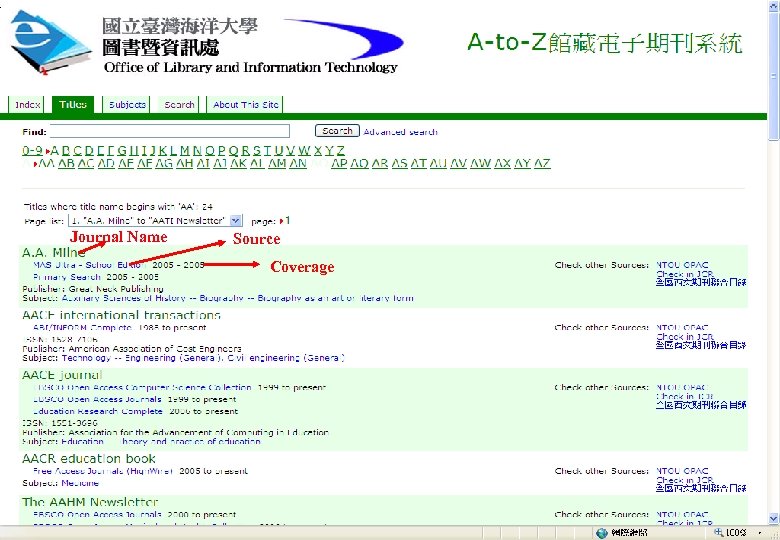The image size is (780, 540).
Task: Click the zoom level control in status bar
Action: (x=735, y=533)
